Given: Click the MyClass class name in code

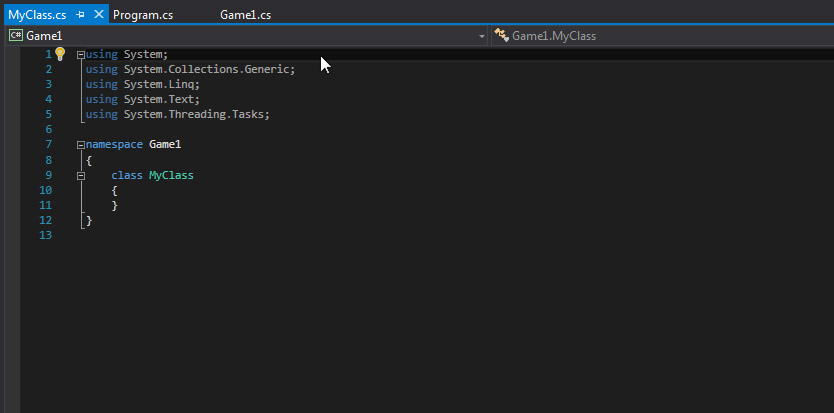Looking at the screenshot, I should pyautogui.click(x=171, y=175).
